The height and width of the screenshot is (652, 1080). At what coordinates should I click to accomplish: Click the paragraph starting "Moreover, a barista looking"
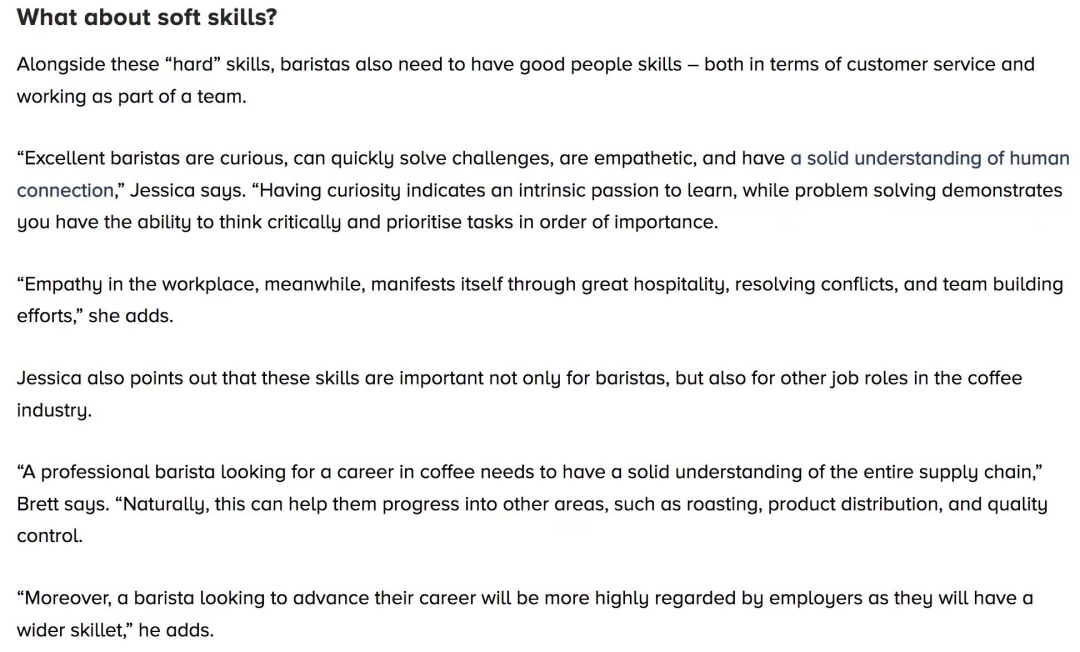coord(525,614)
